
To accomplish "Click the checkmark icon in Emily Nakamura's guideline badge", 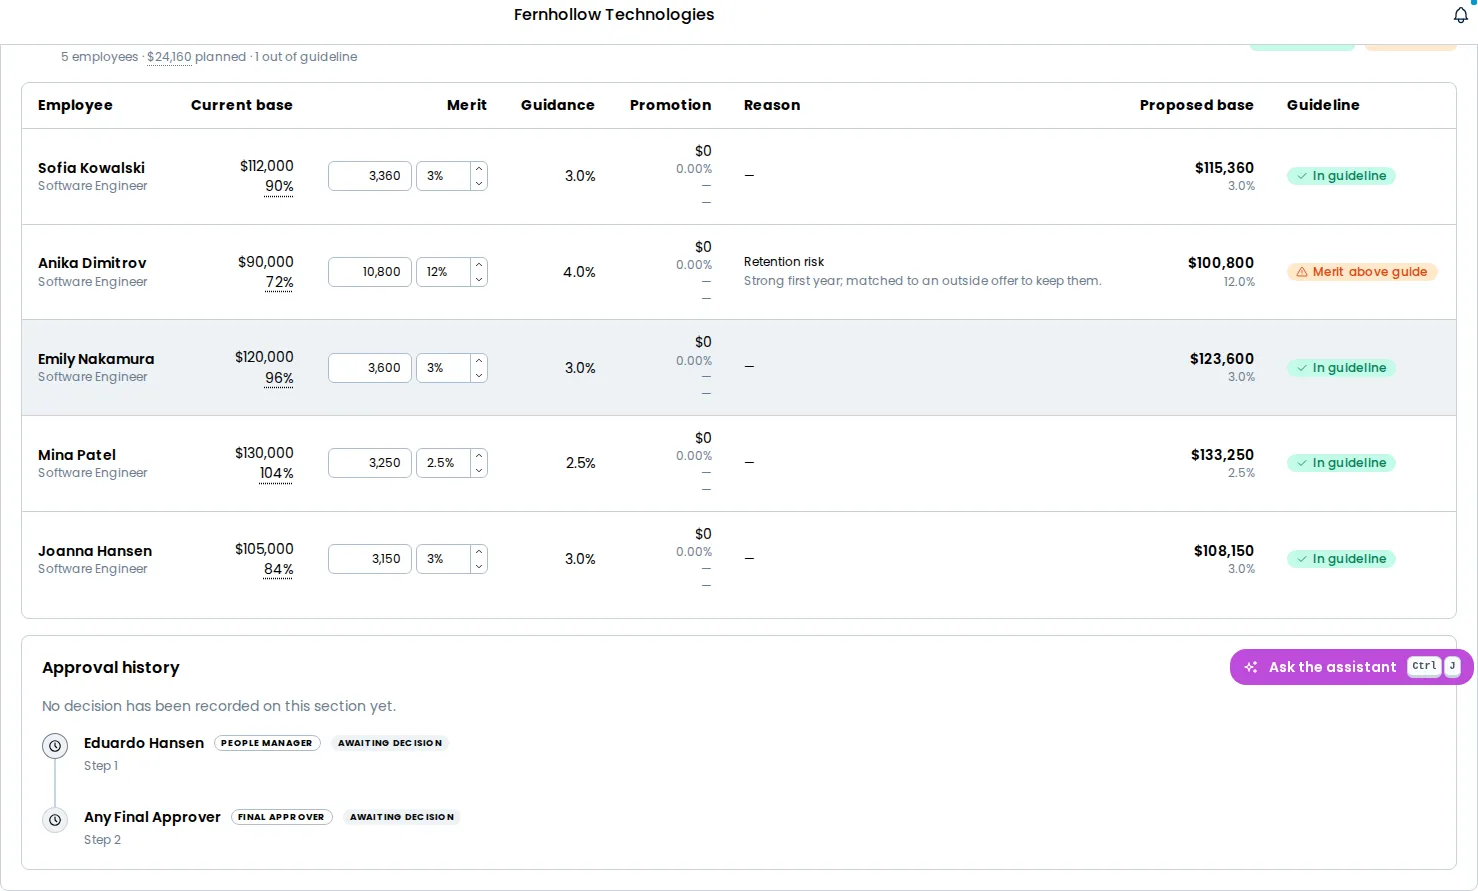I will pyautogui.click(x=1302, y=368).
